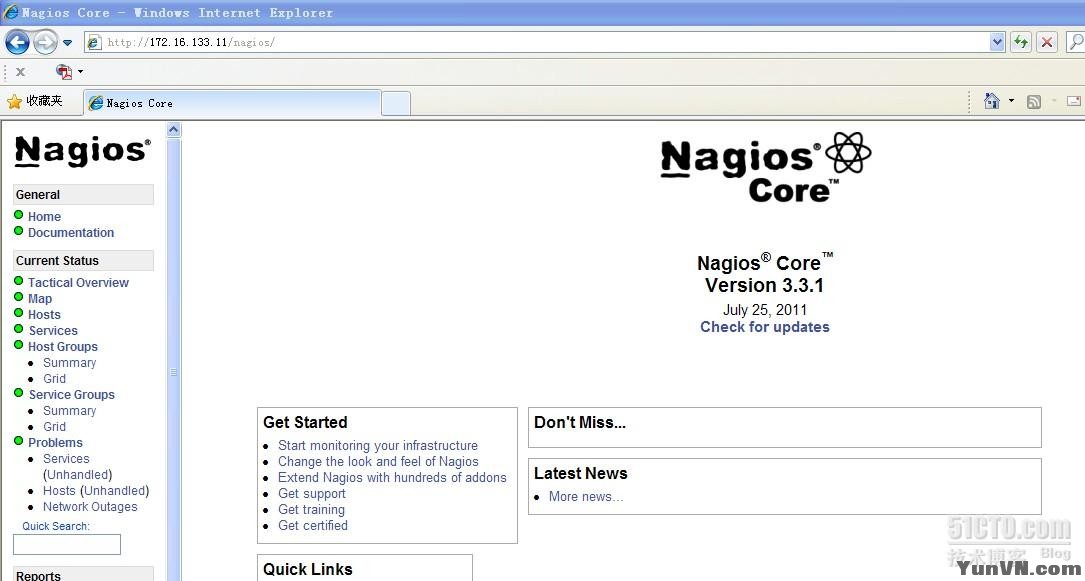Click the sidebar scrollbar up arrow
Viewport: 1085px width, 581px height.
pos(174,130)
